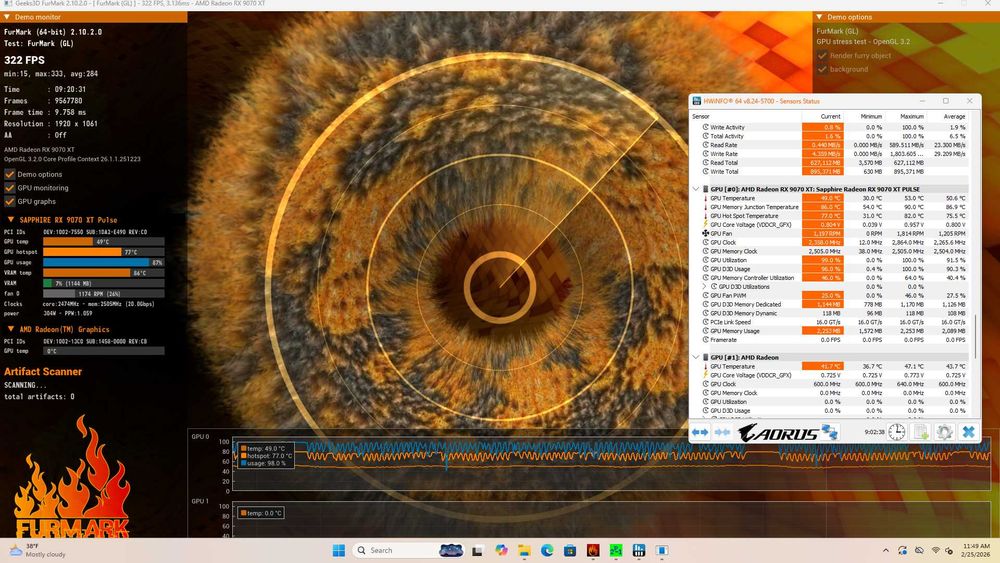Open HWiNFO sensor settings gear icon
This screenshot has height=563, width=1000.
pyautogui.click(x=945, y=432)
